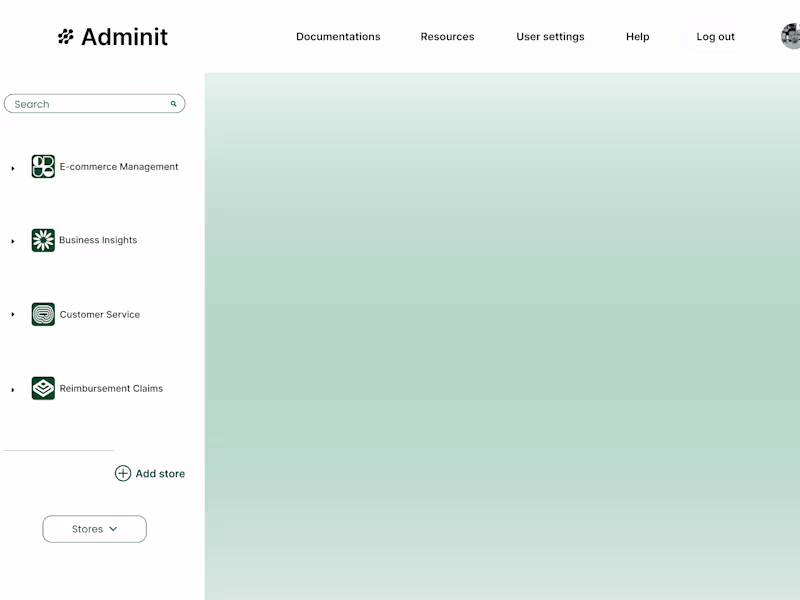The height and width of the screenshot is (600, 800).
Task: Select E-commerce Management label
Action: pos(119,167)
